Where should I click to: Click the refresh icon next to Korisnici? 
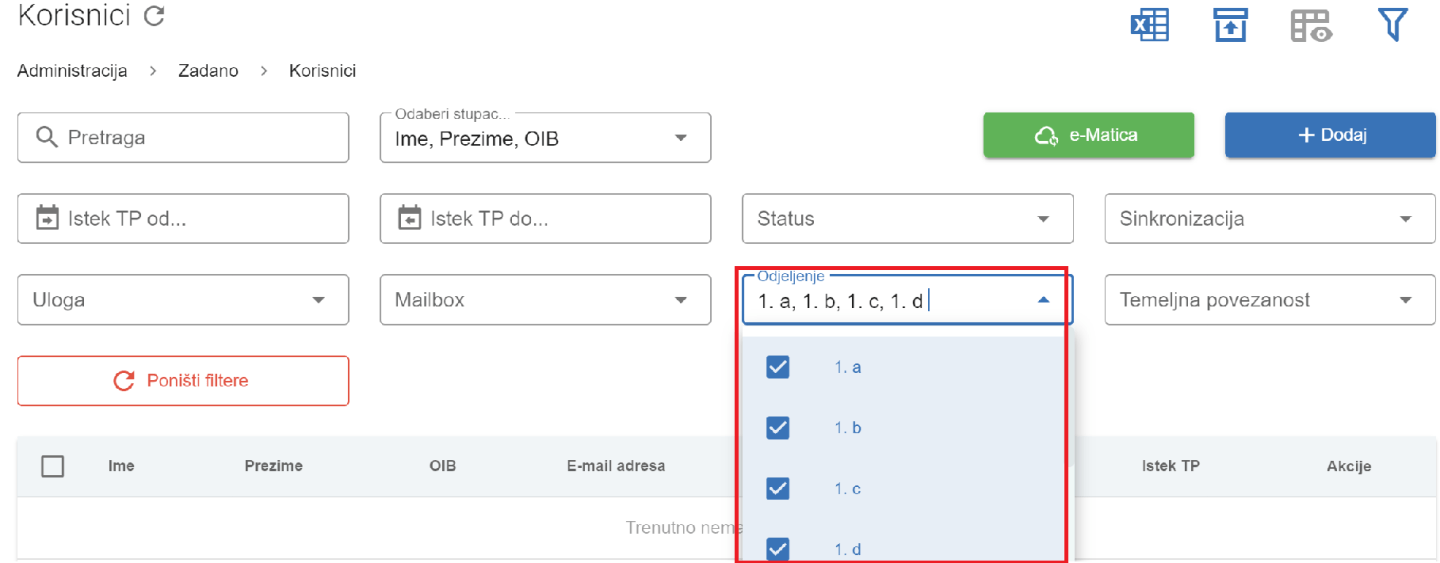click(154, 16)
